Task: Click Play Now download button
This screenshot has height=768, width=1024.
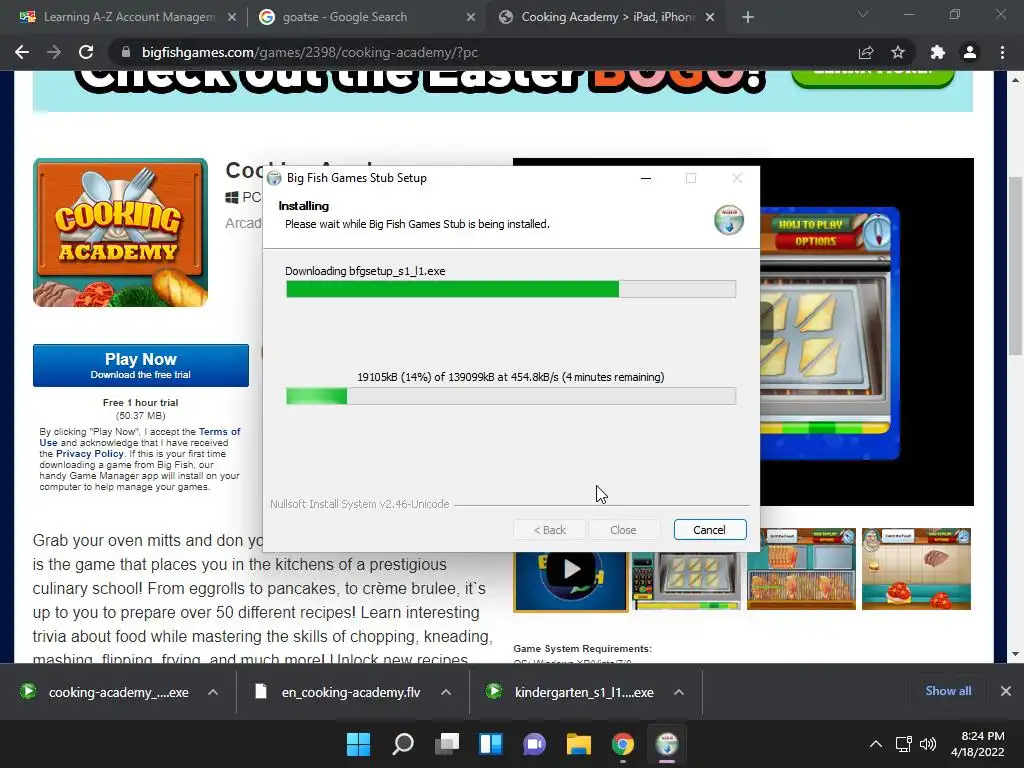Action: [140, 365]
